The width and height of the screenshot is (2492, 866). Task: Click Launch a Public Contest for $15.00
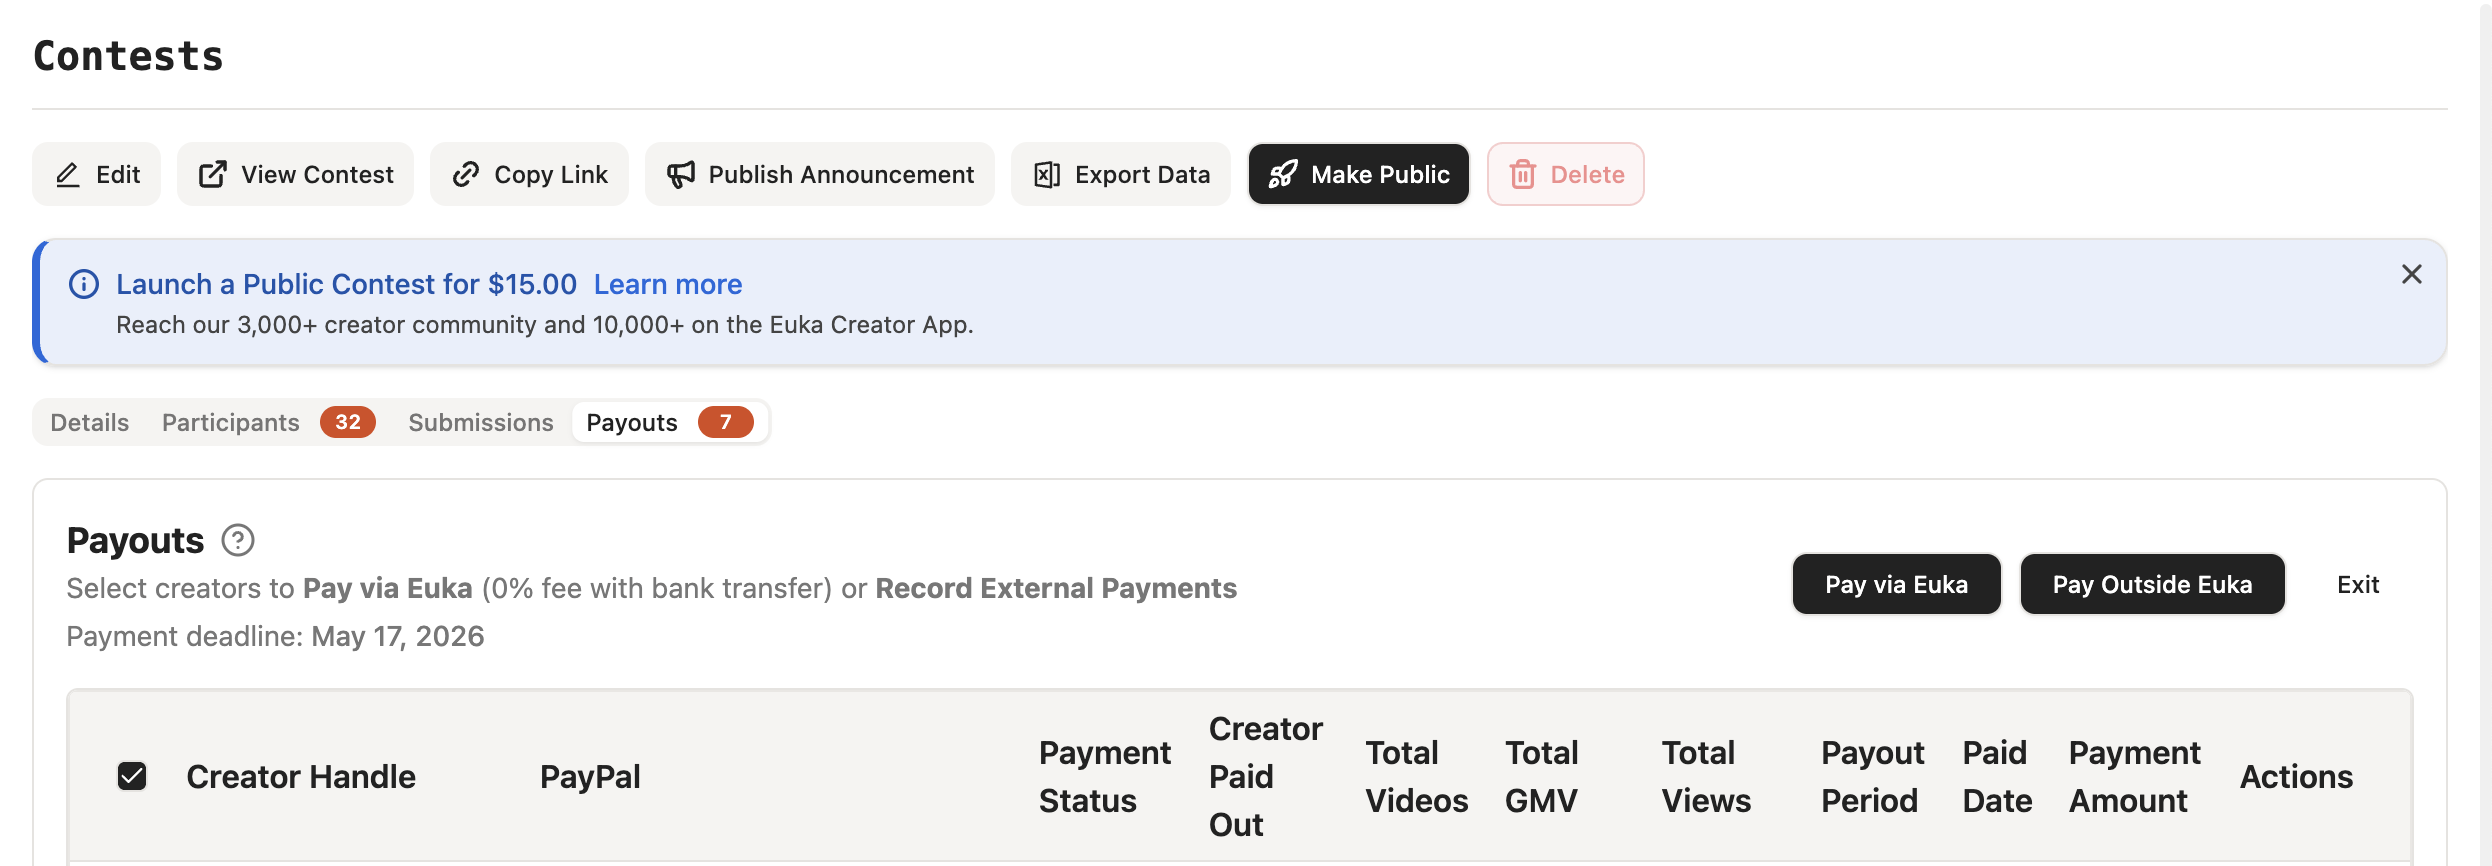pyautogui.click(x=346, y=285)
